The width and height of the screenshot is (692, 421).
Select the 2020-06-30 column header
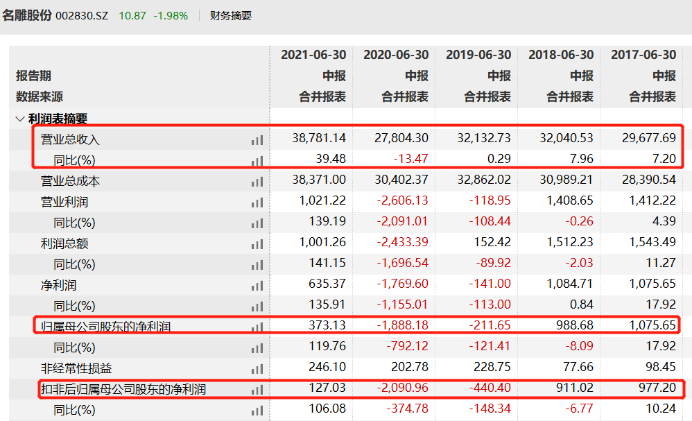(396, 55)
